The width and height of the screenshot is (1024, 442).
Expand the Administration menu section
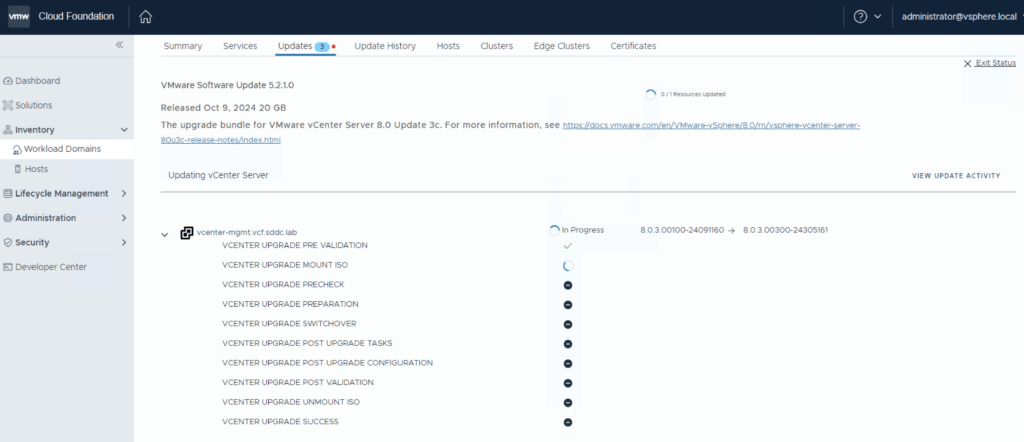pos(124,218)
